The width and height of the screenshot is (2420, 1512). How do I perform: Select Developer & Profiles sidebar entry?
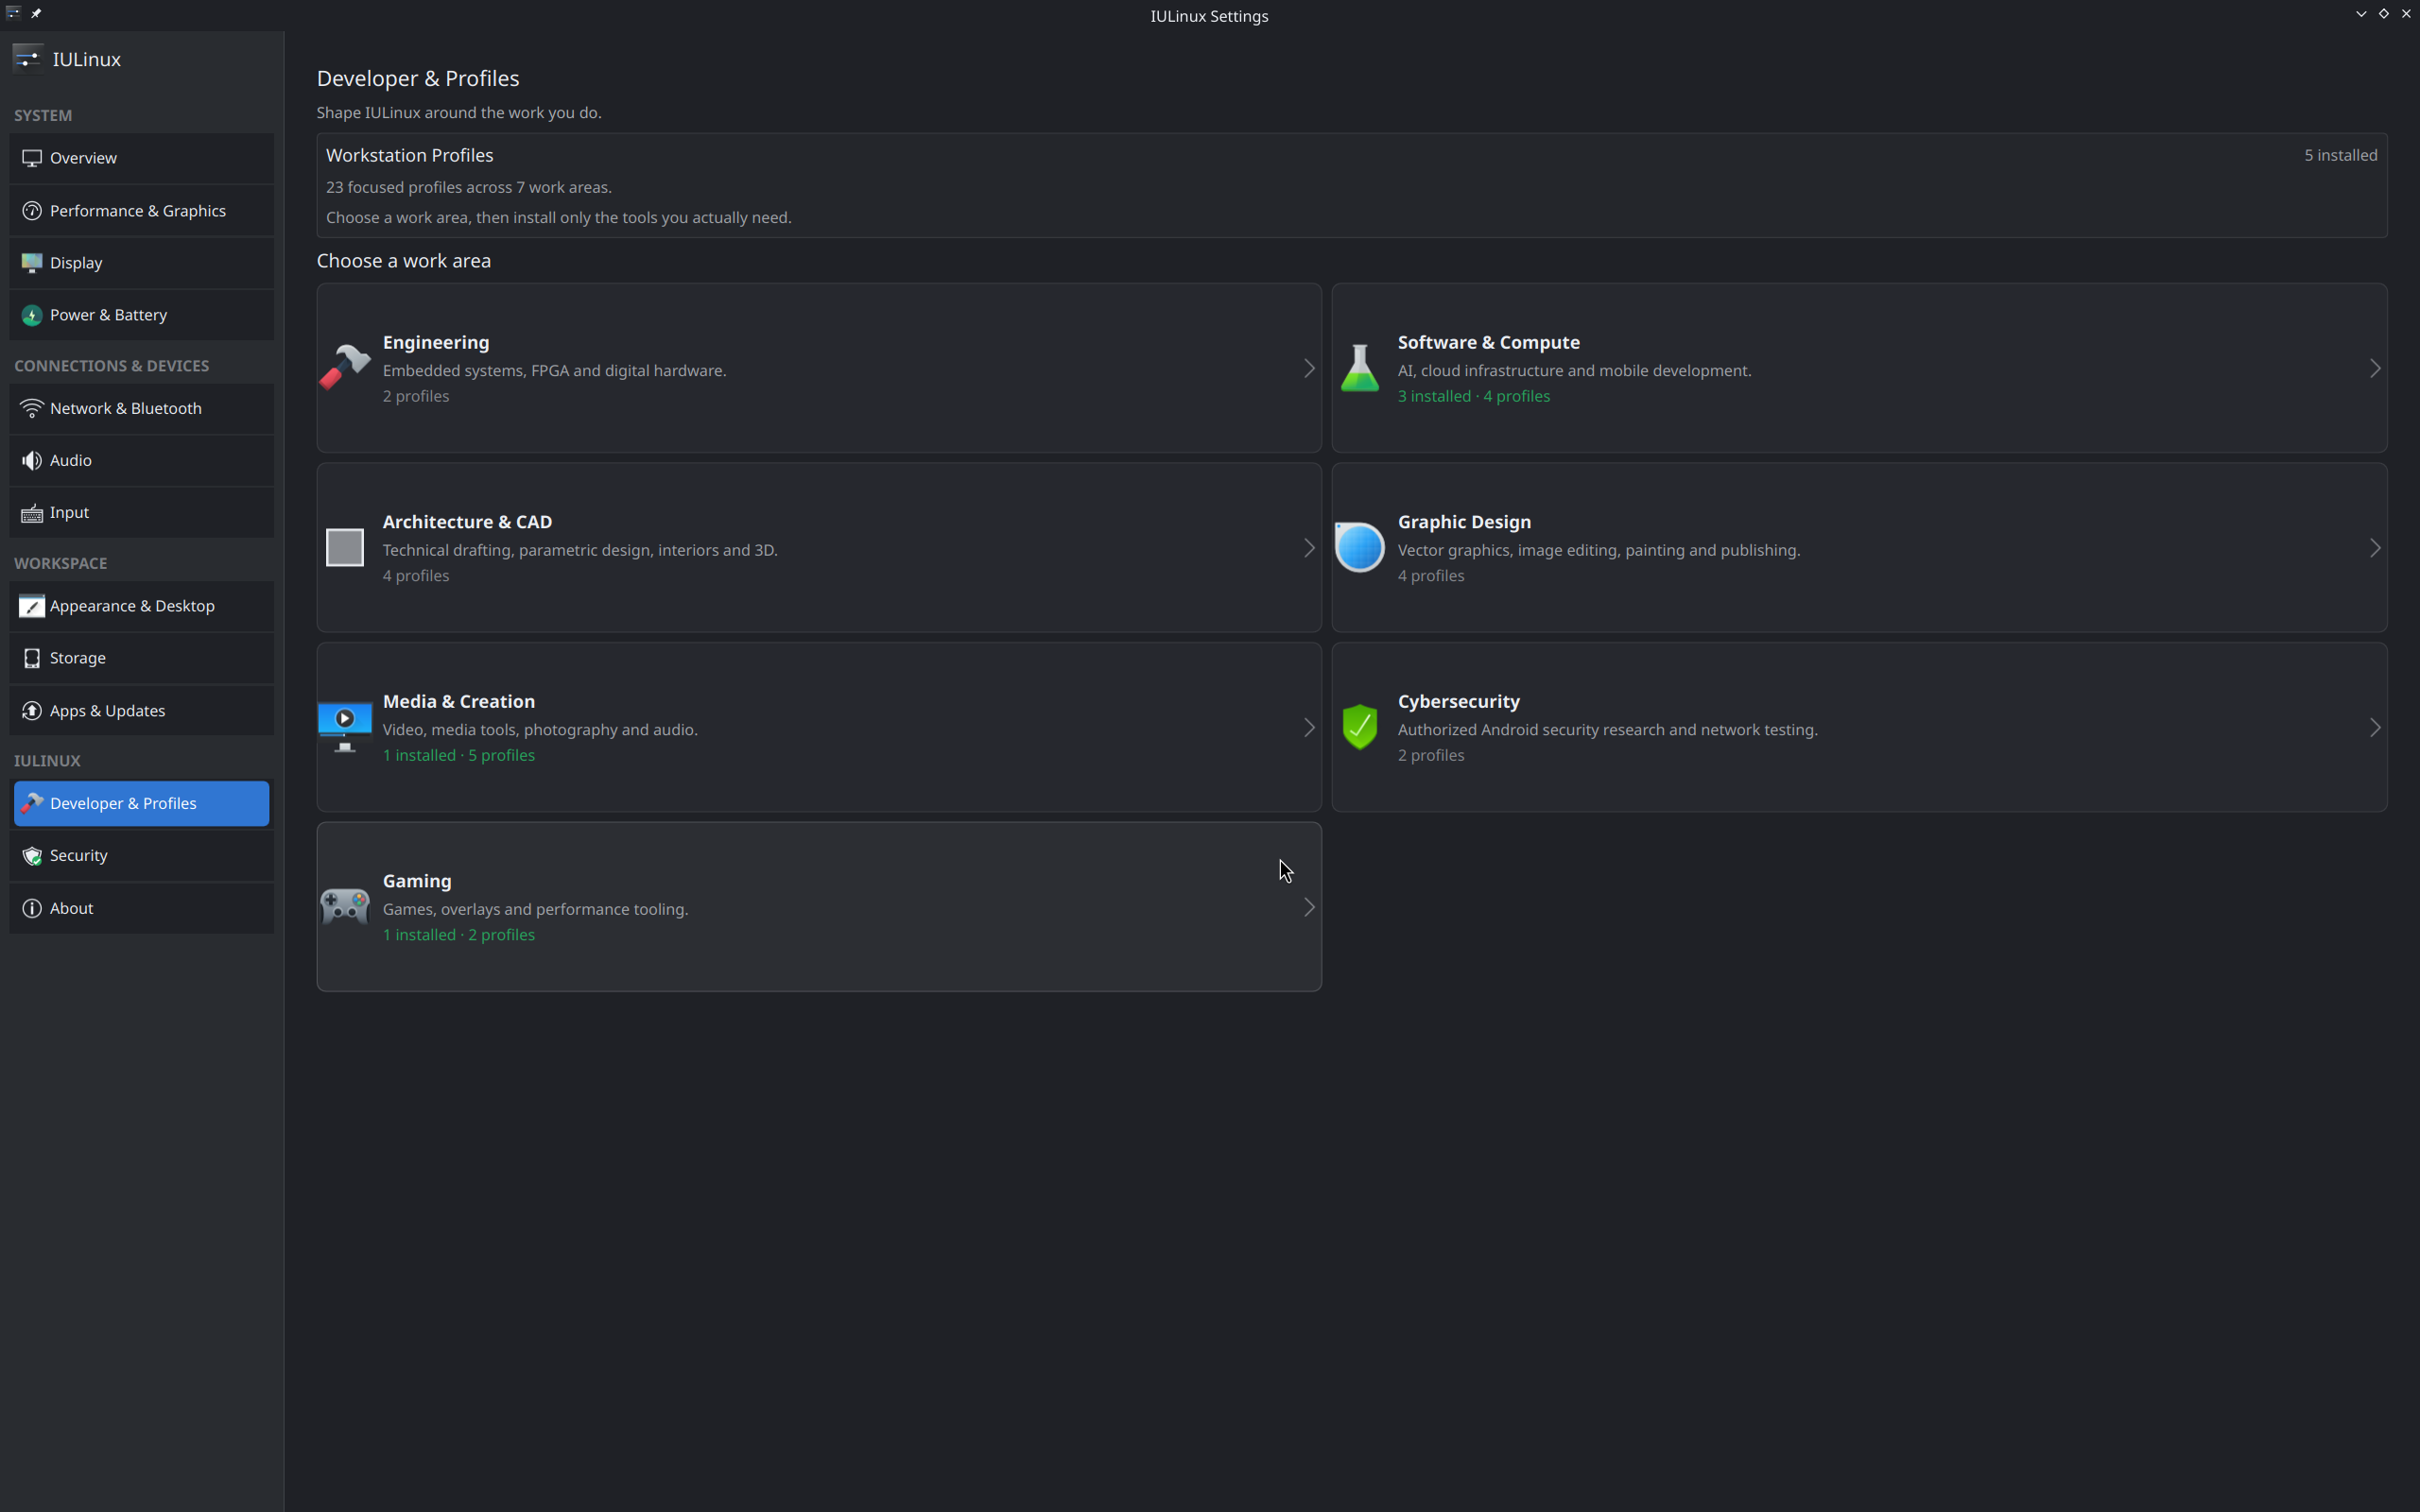[141, 803]
